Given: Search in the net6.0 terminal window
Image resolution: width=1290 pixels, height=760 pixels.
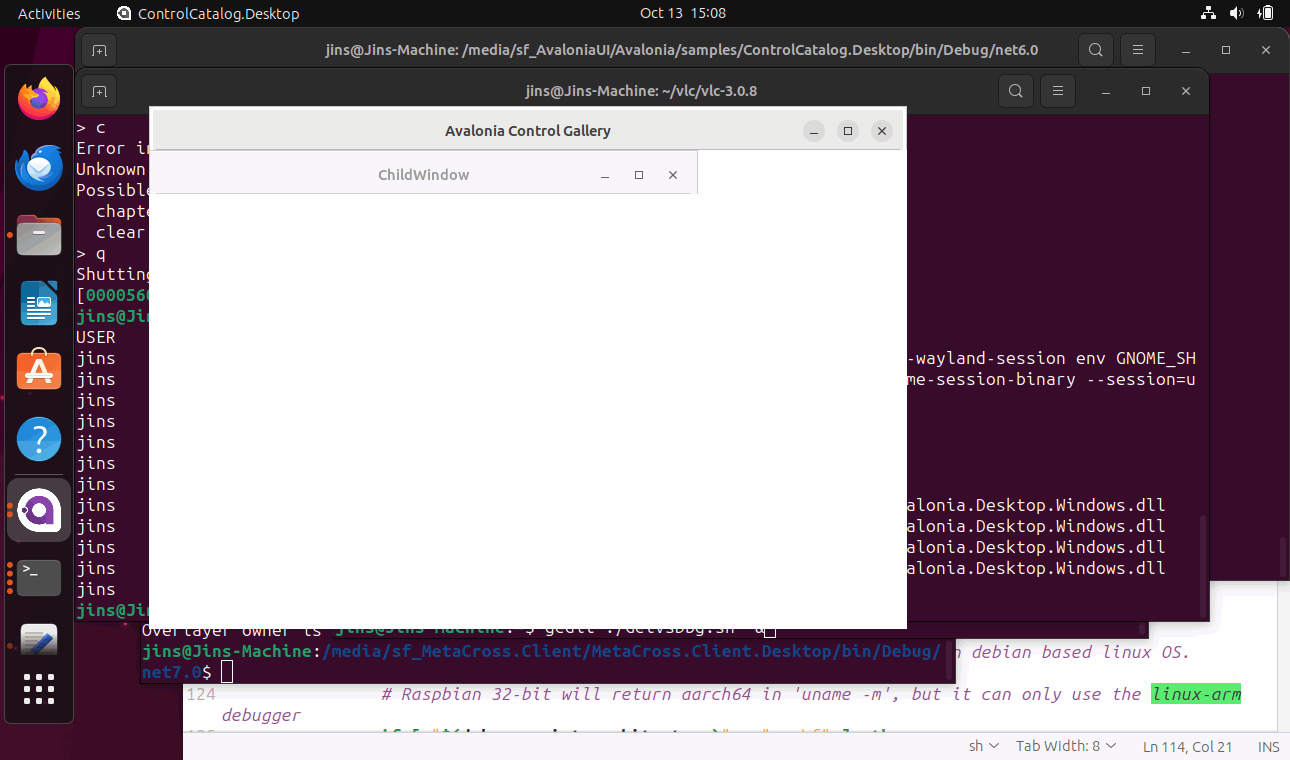Looking at the screenshot, I should pyautogui.click(x=1096, y=50).
